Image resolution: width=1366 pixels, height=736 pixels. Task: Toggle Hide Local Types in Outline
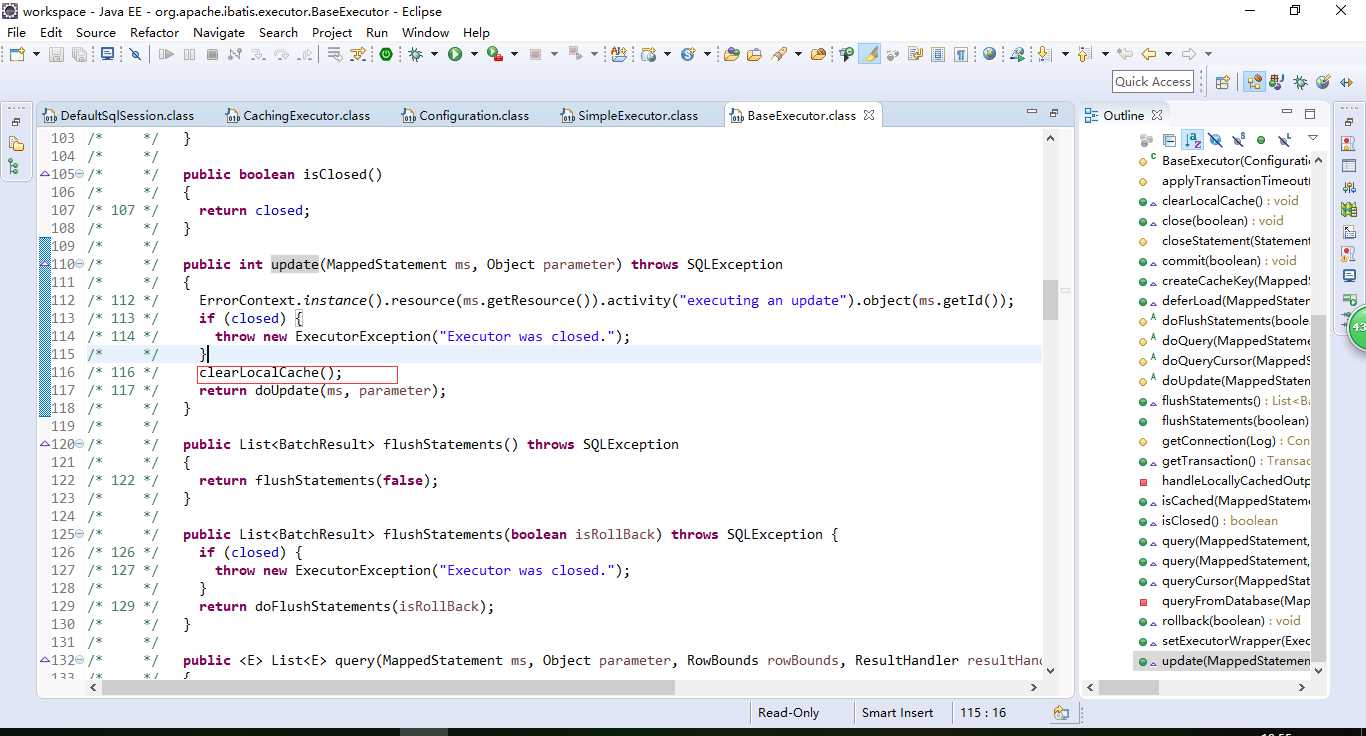[x=1285, y=140]
